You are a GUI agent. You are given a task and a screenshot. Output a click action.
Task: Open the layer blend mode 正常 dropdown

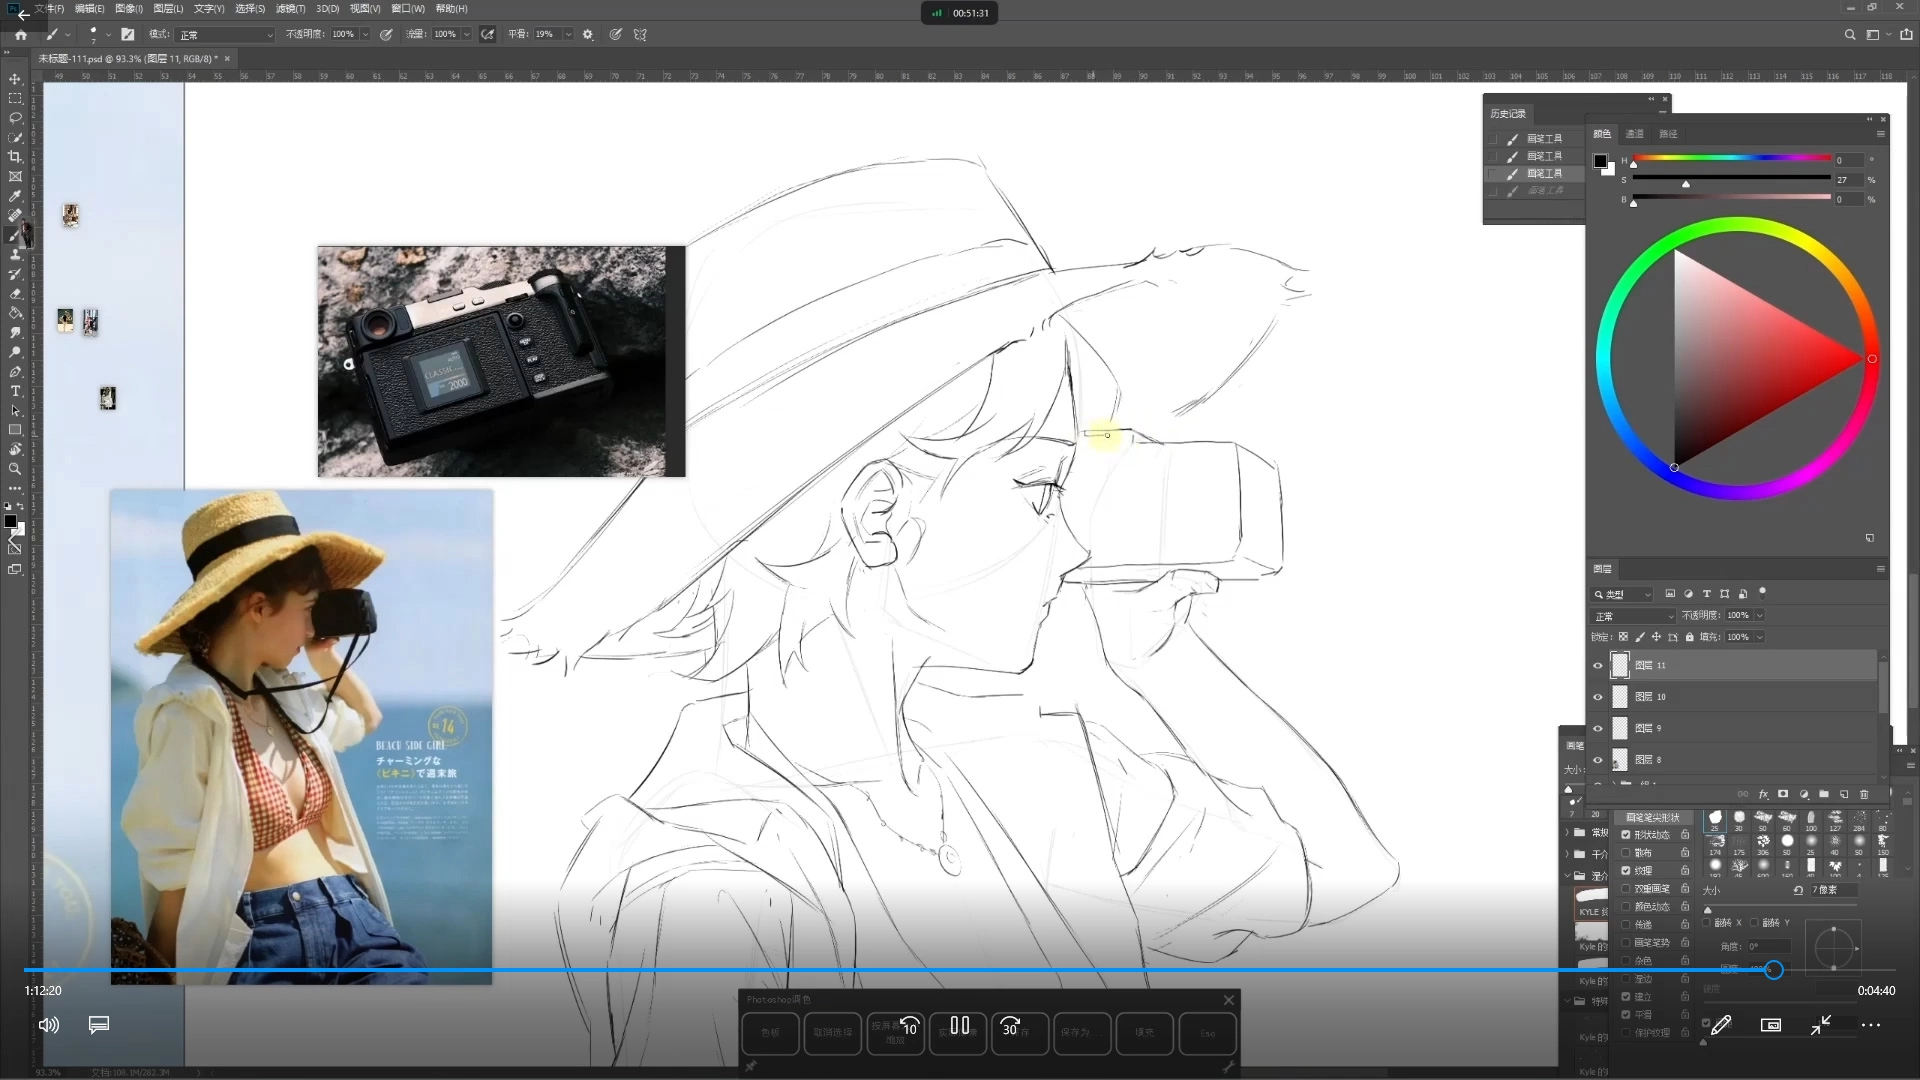pos(1633,616)
